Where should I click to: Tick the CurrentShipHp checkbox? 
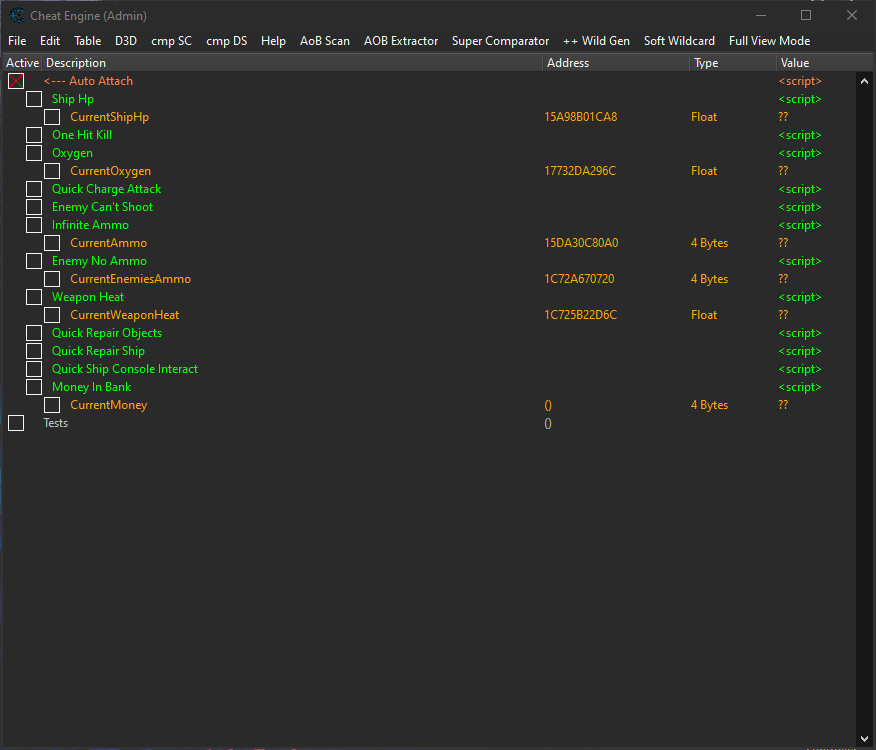pos(52,117)
